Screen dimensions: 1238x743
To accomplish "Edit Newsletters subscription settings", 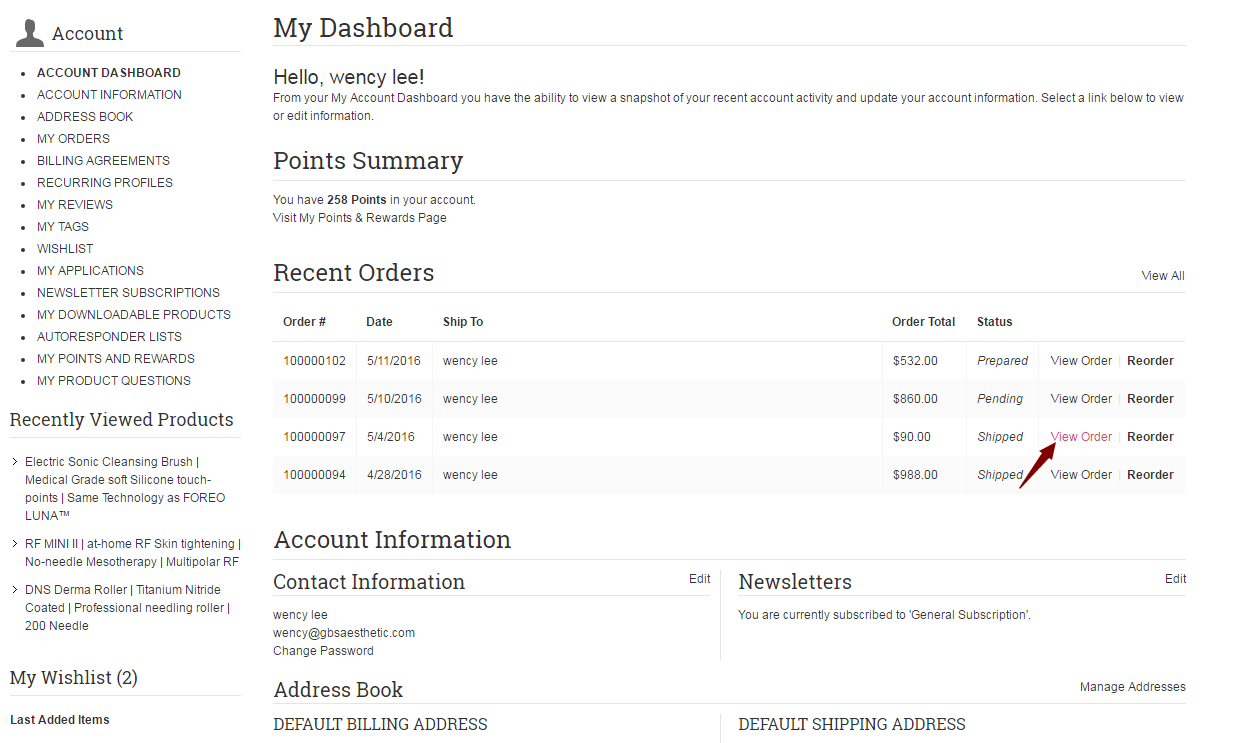I will [1175, 579].
